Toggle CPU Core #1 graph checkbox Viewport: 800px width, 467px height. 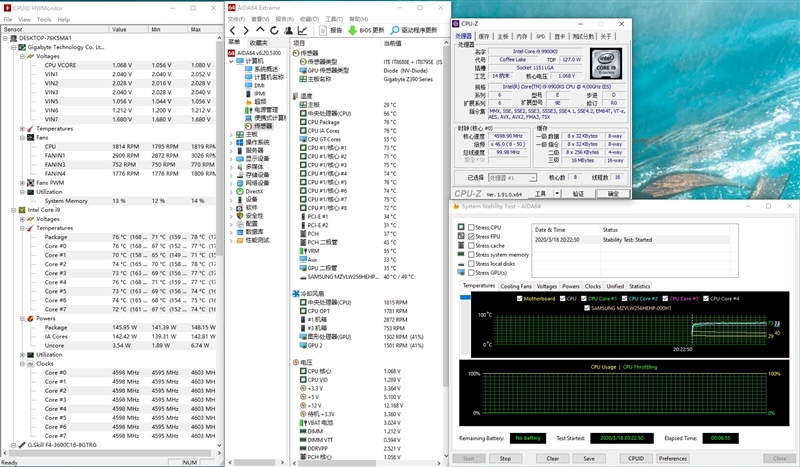(x=584, y=299)
